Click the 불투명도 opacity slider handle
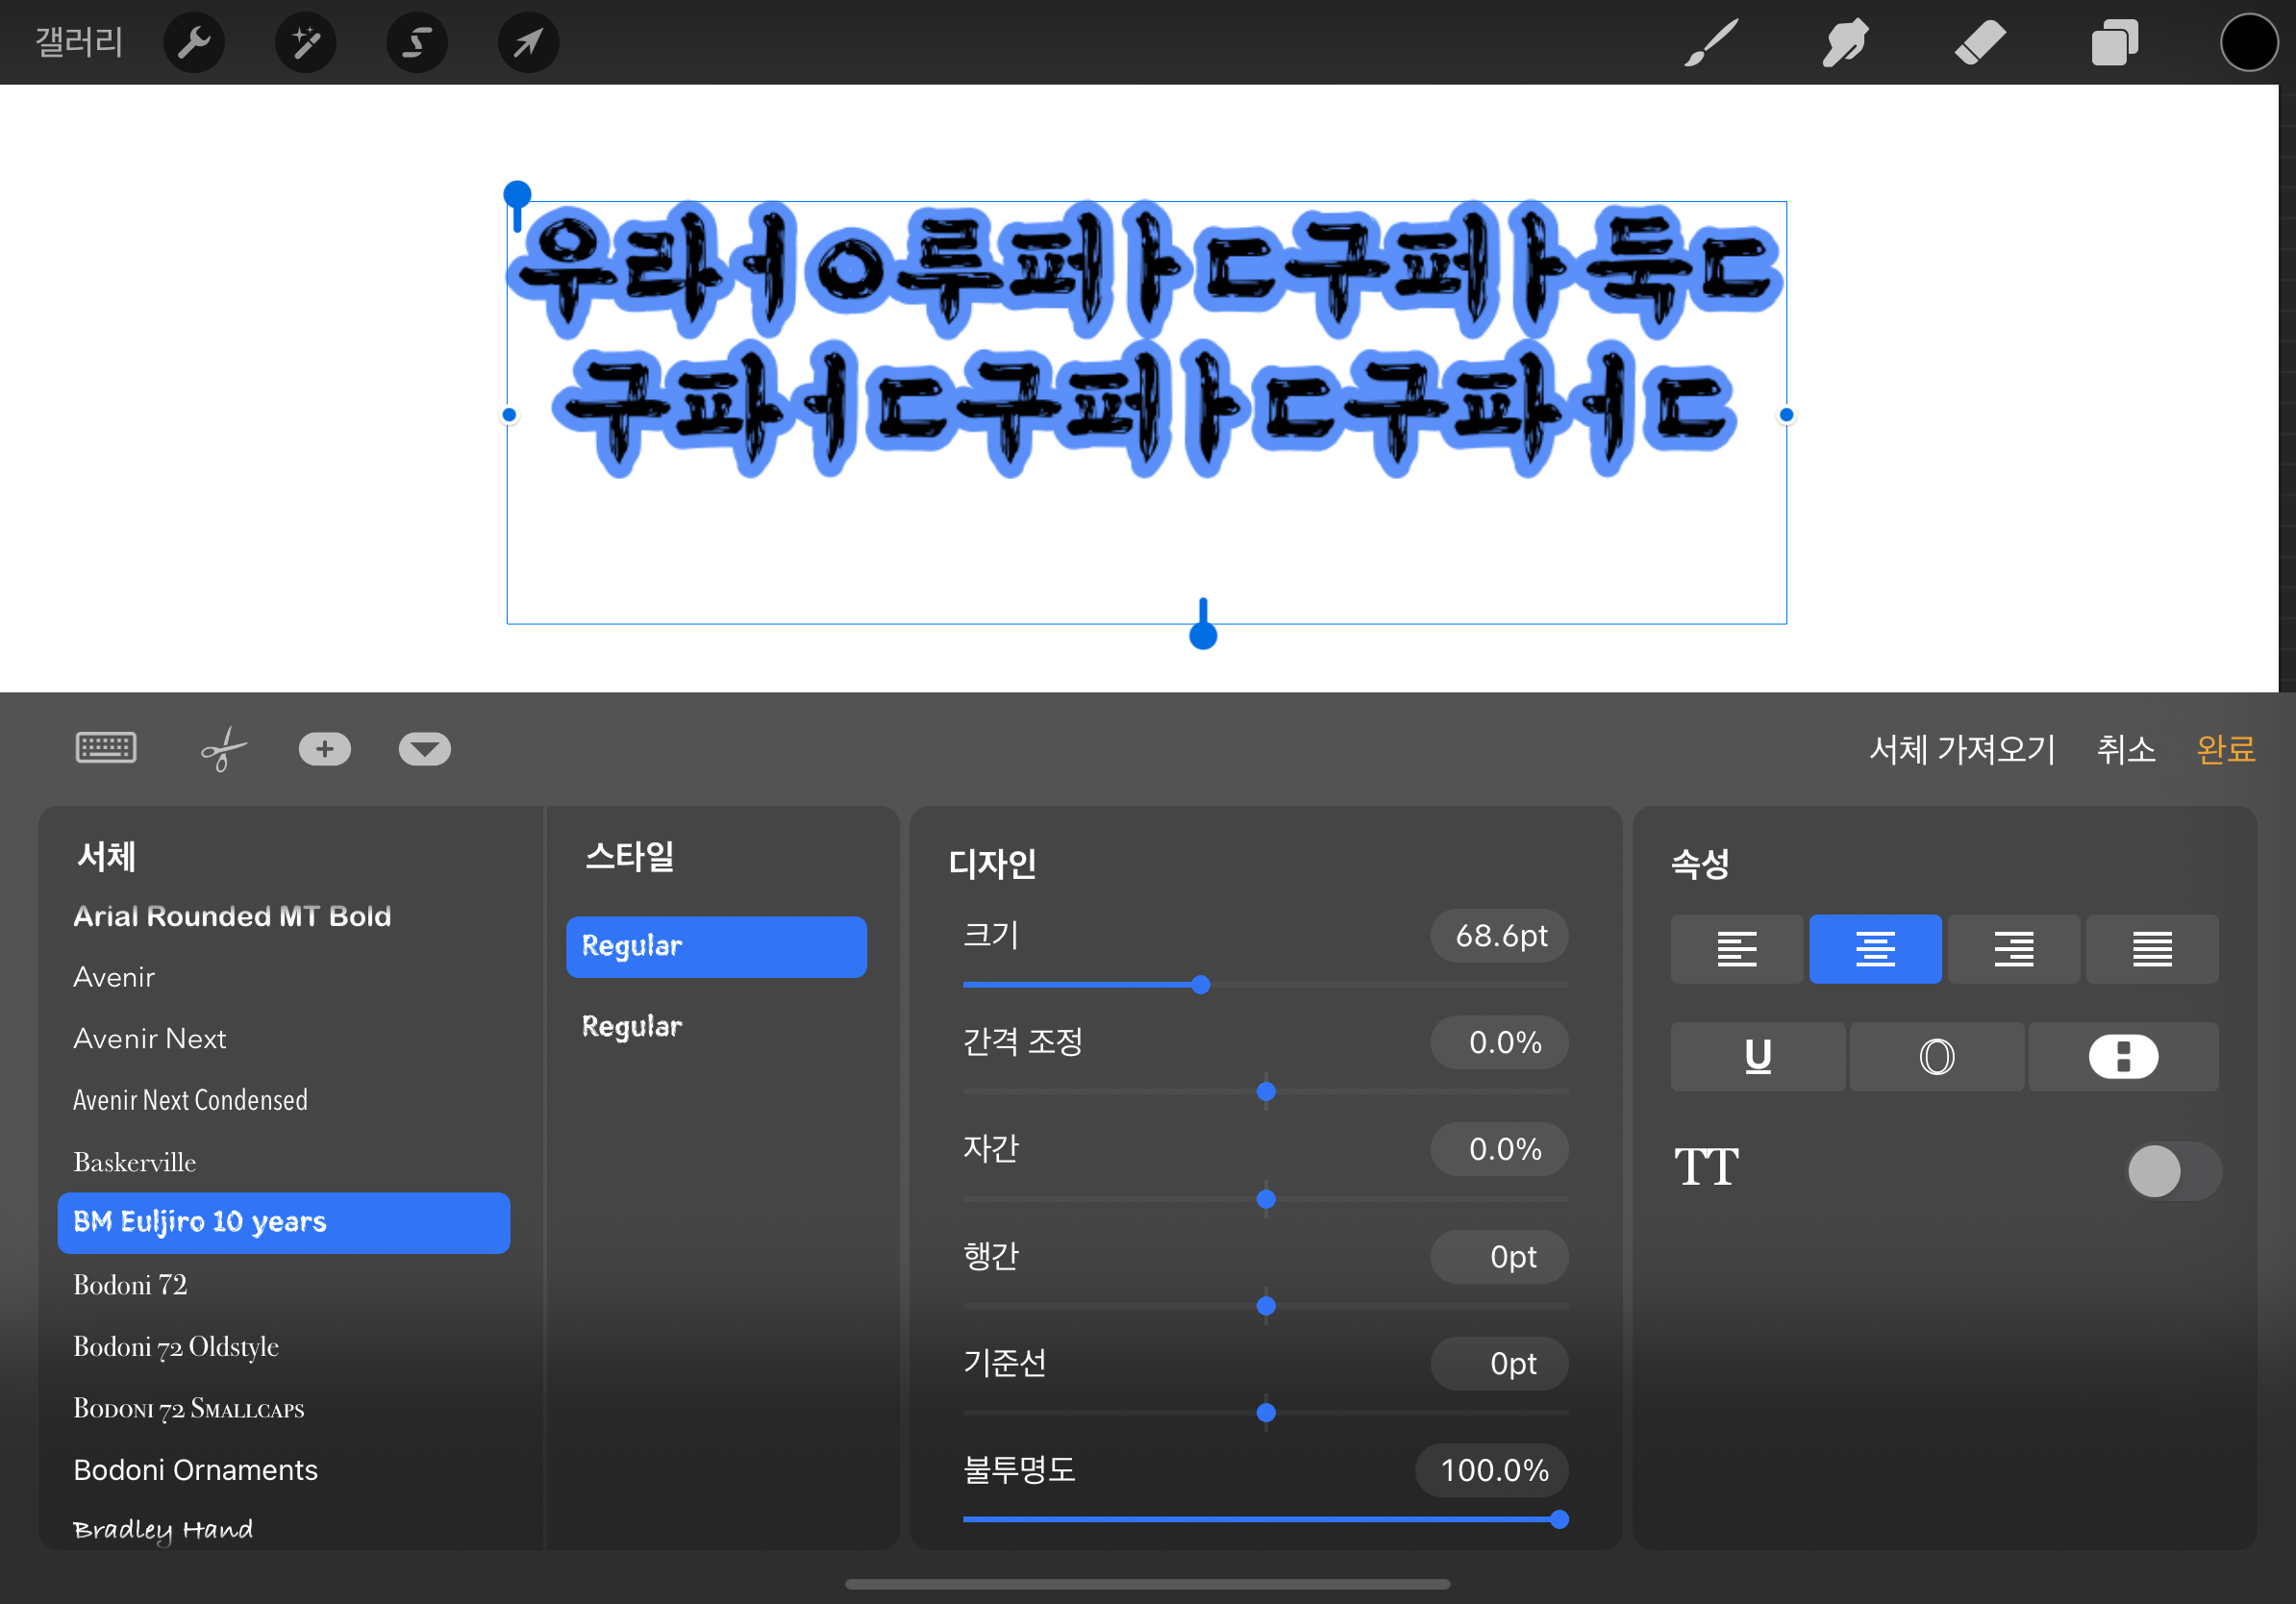Screen dimensions: 2296x1604 pyautogui.click(x=1559, y=1519)
